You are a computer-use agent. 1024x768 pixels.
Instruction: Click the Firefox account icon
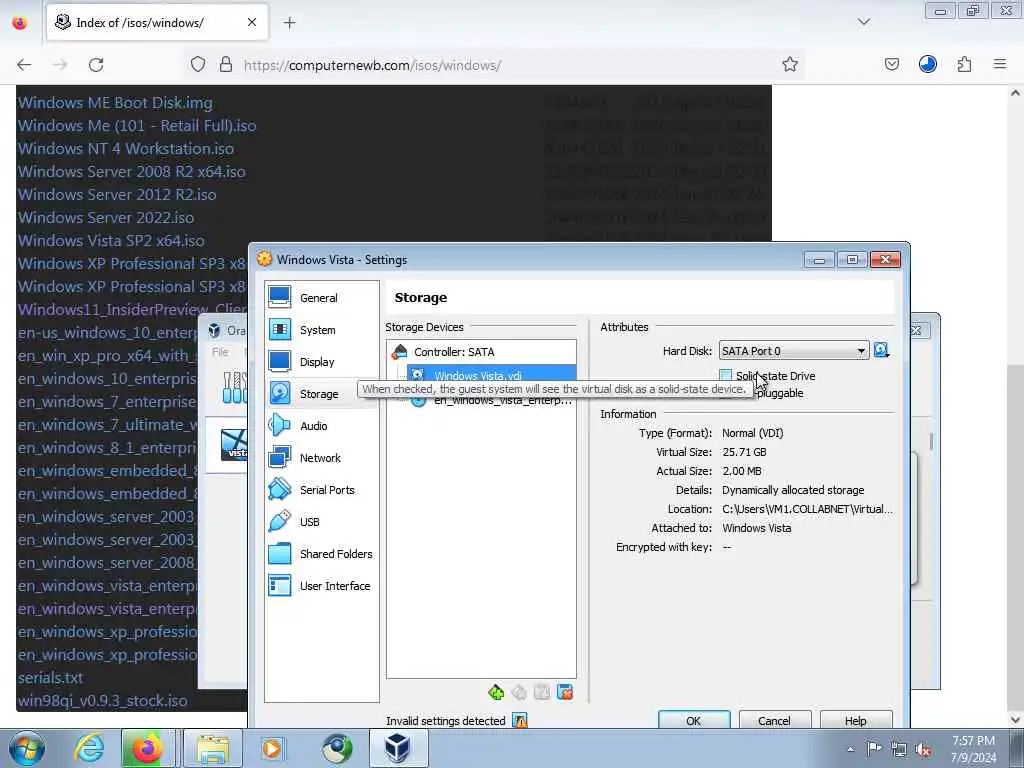point(927,65)
